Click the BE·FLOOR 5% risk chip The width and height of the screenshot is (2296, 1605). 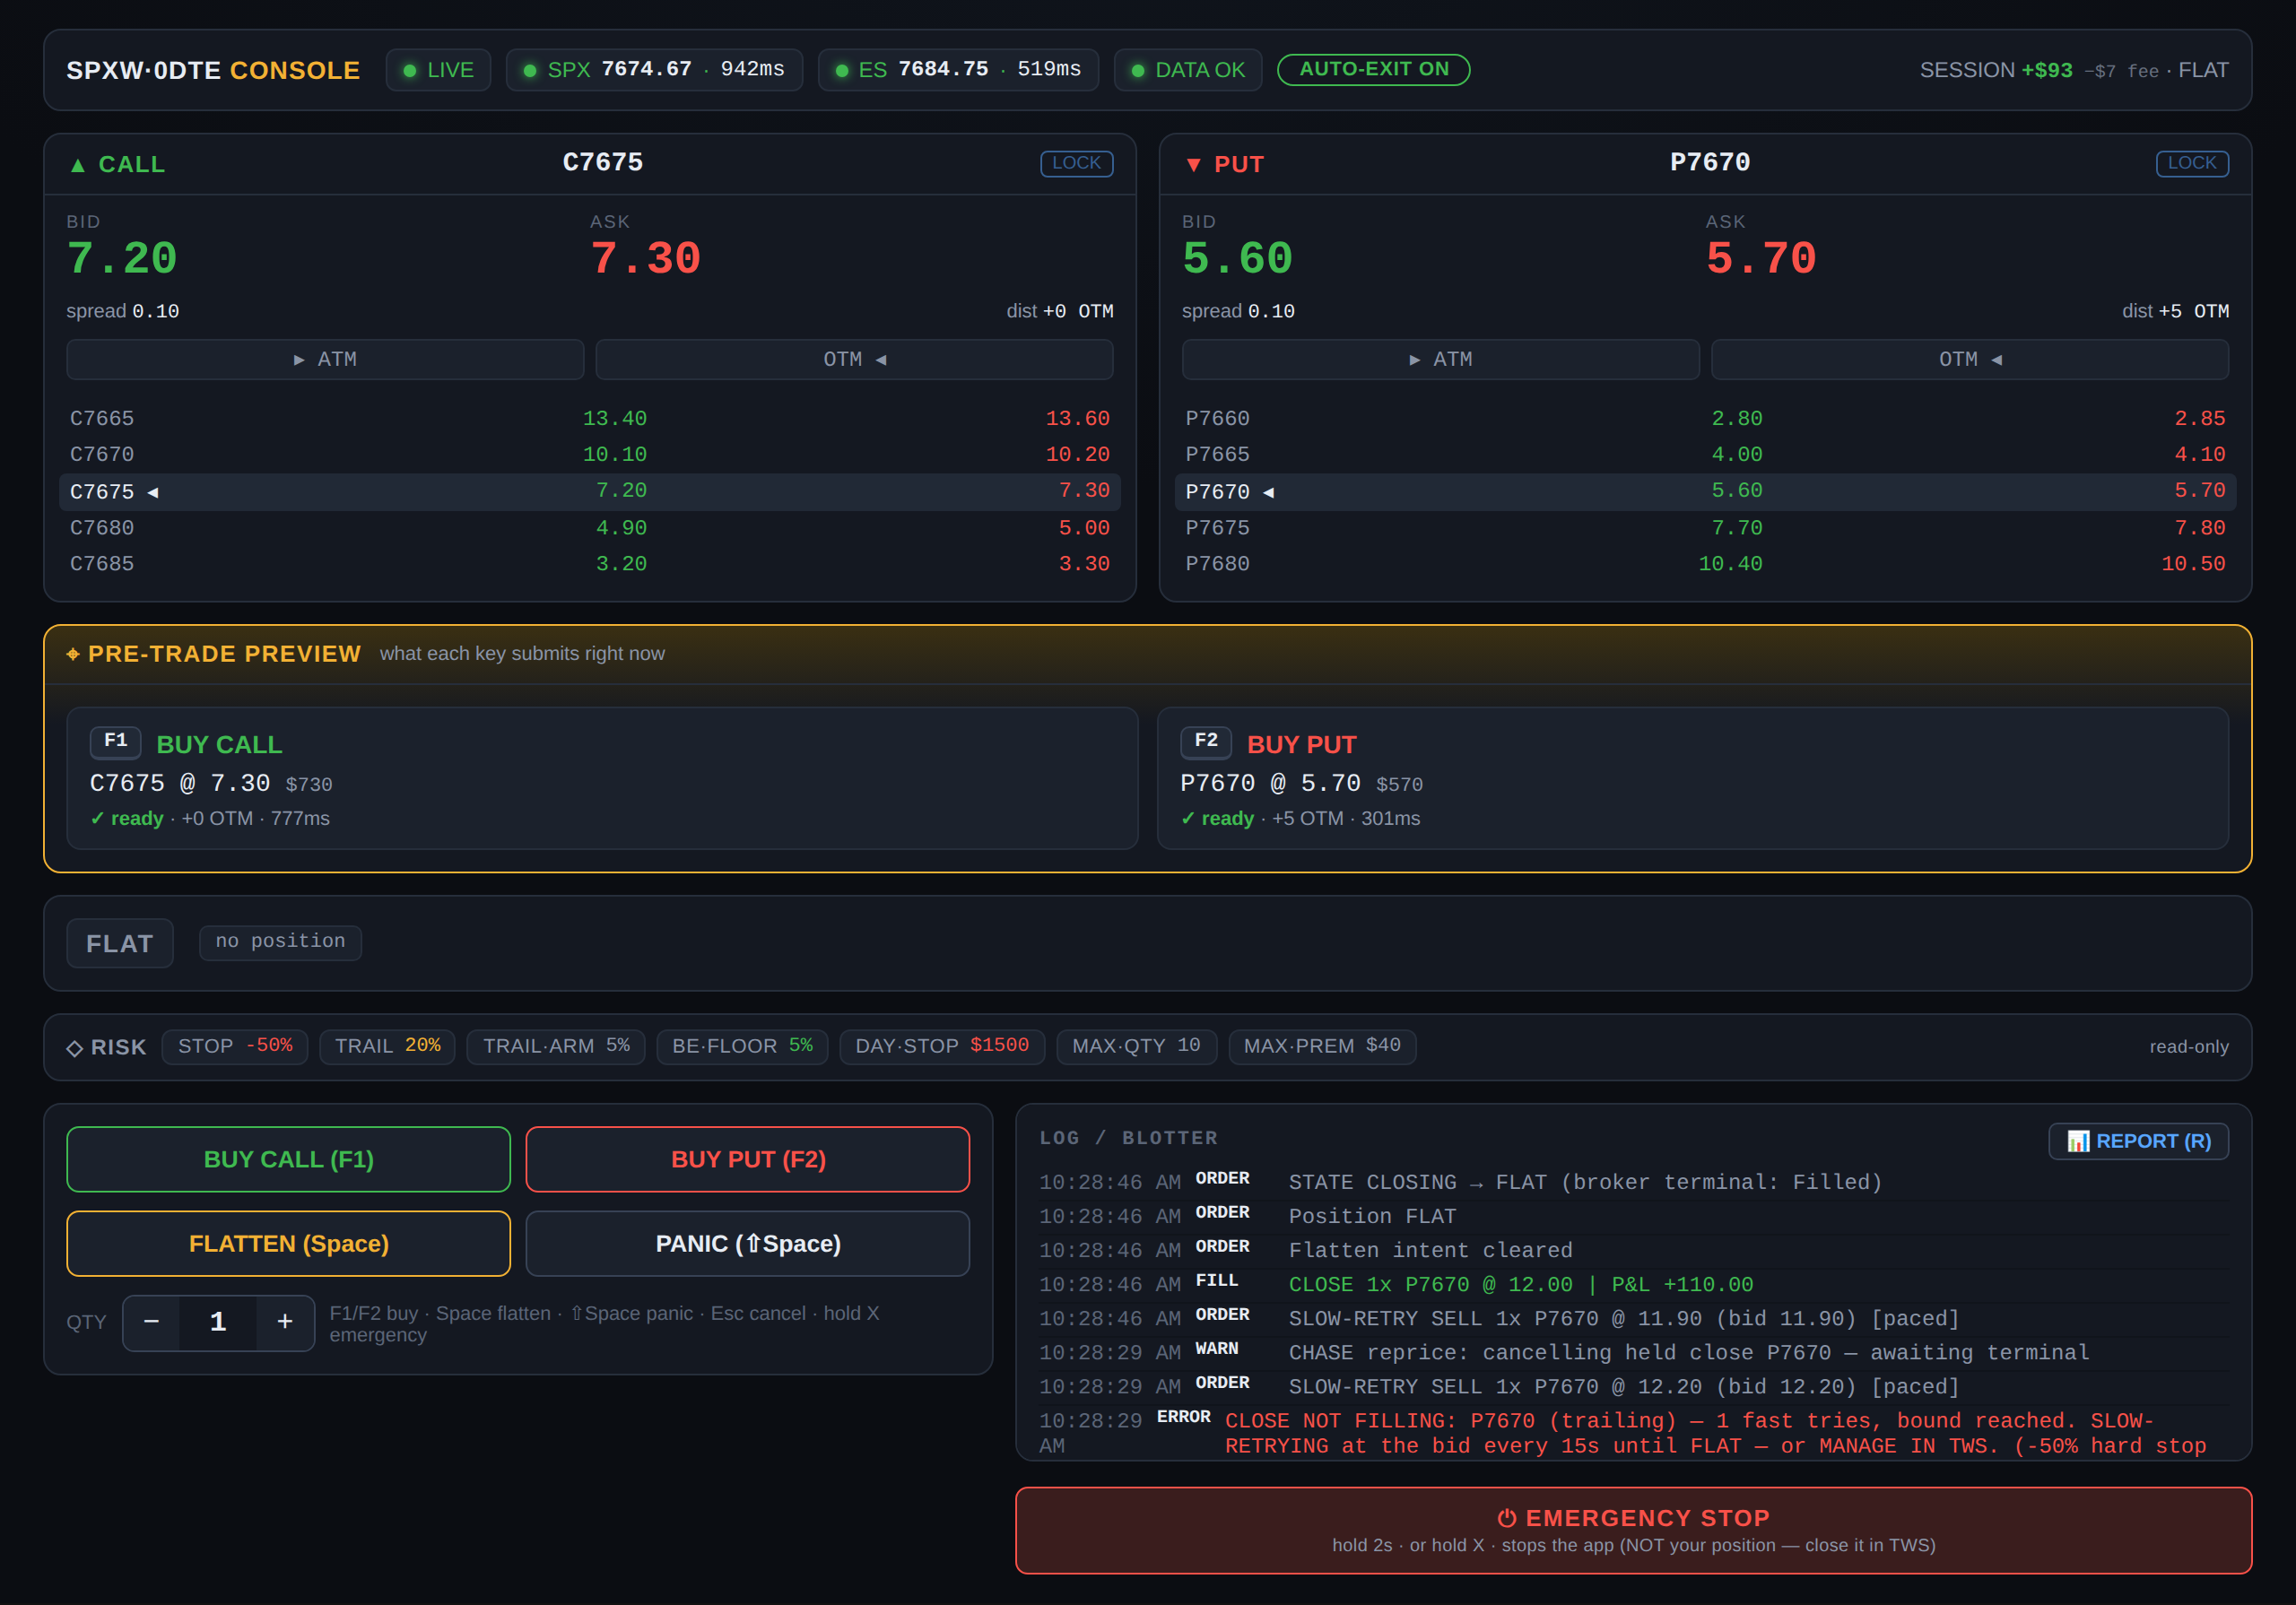(x=742, y=1046)
